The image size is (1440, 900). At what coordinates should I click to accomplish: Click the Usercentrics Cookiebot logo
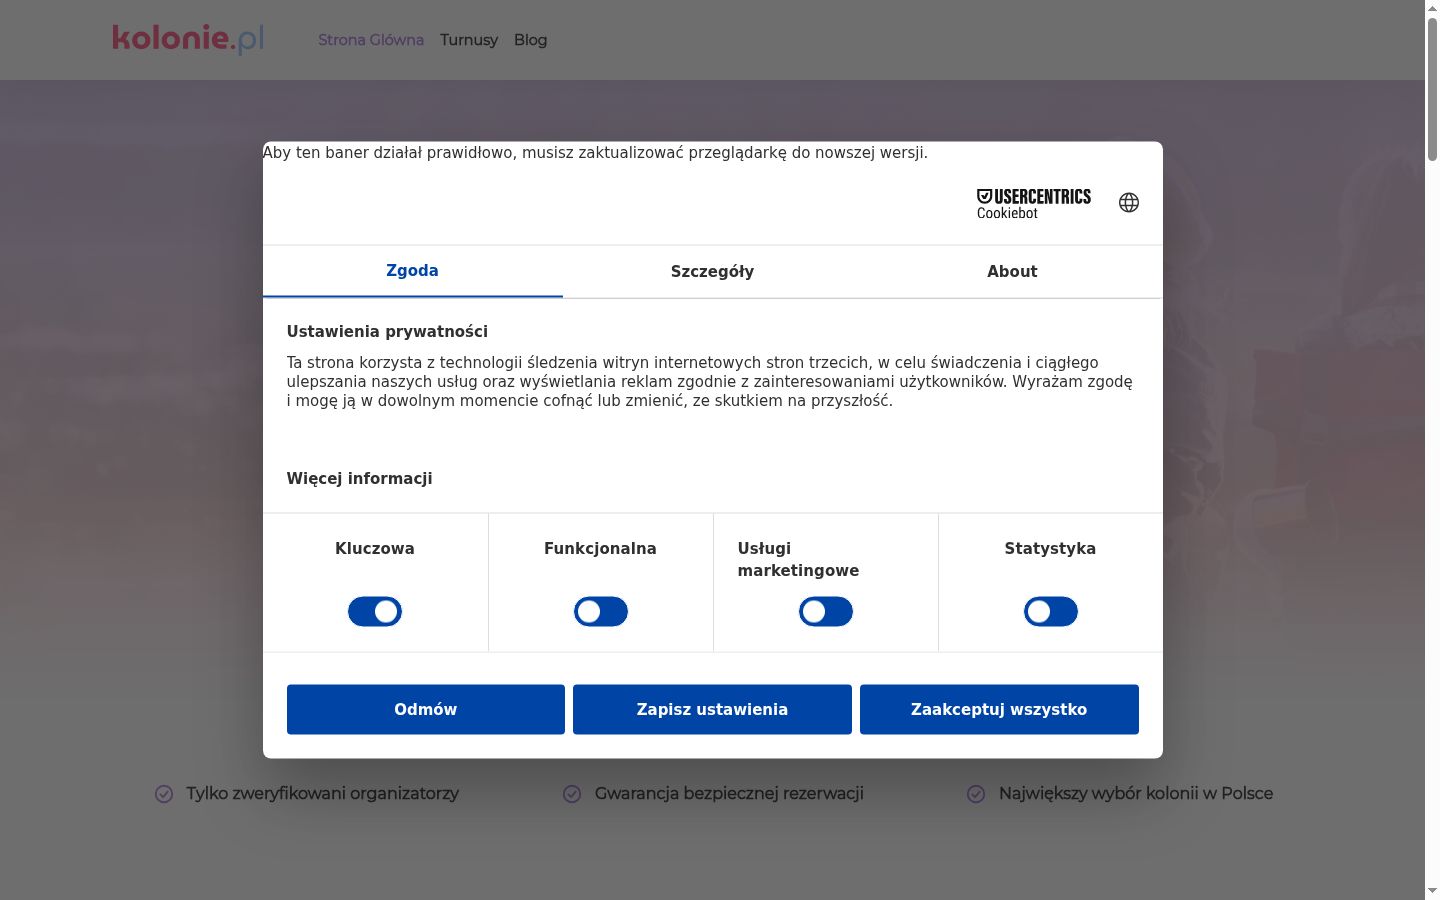[1034, 204]
